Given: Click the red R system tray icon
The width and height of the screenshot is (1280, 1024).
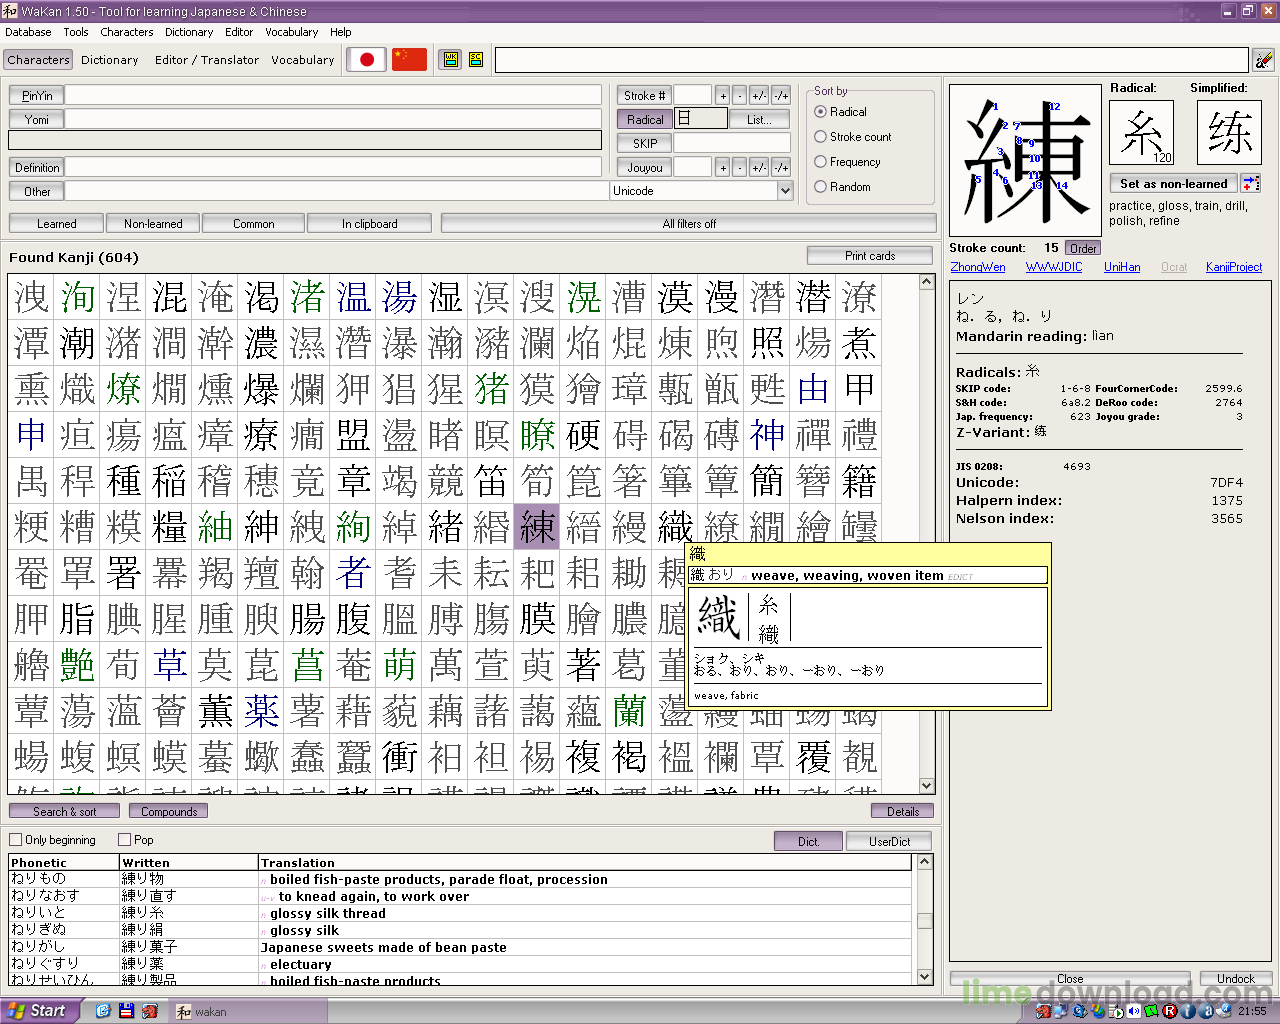Looking at the screenshot, I should coord(1170,1011).
